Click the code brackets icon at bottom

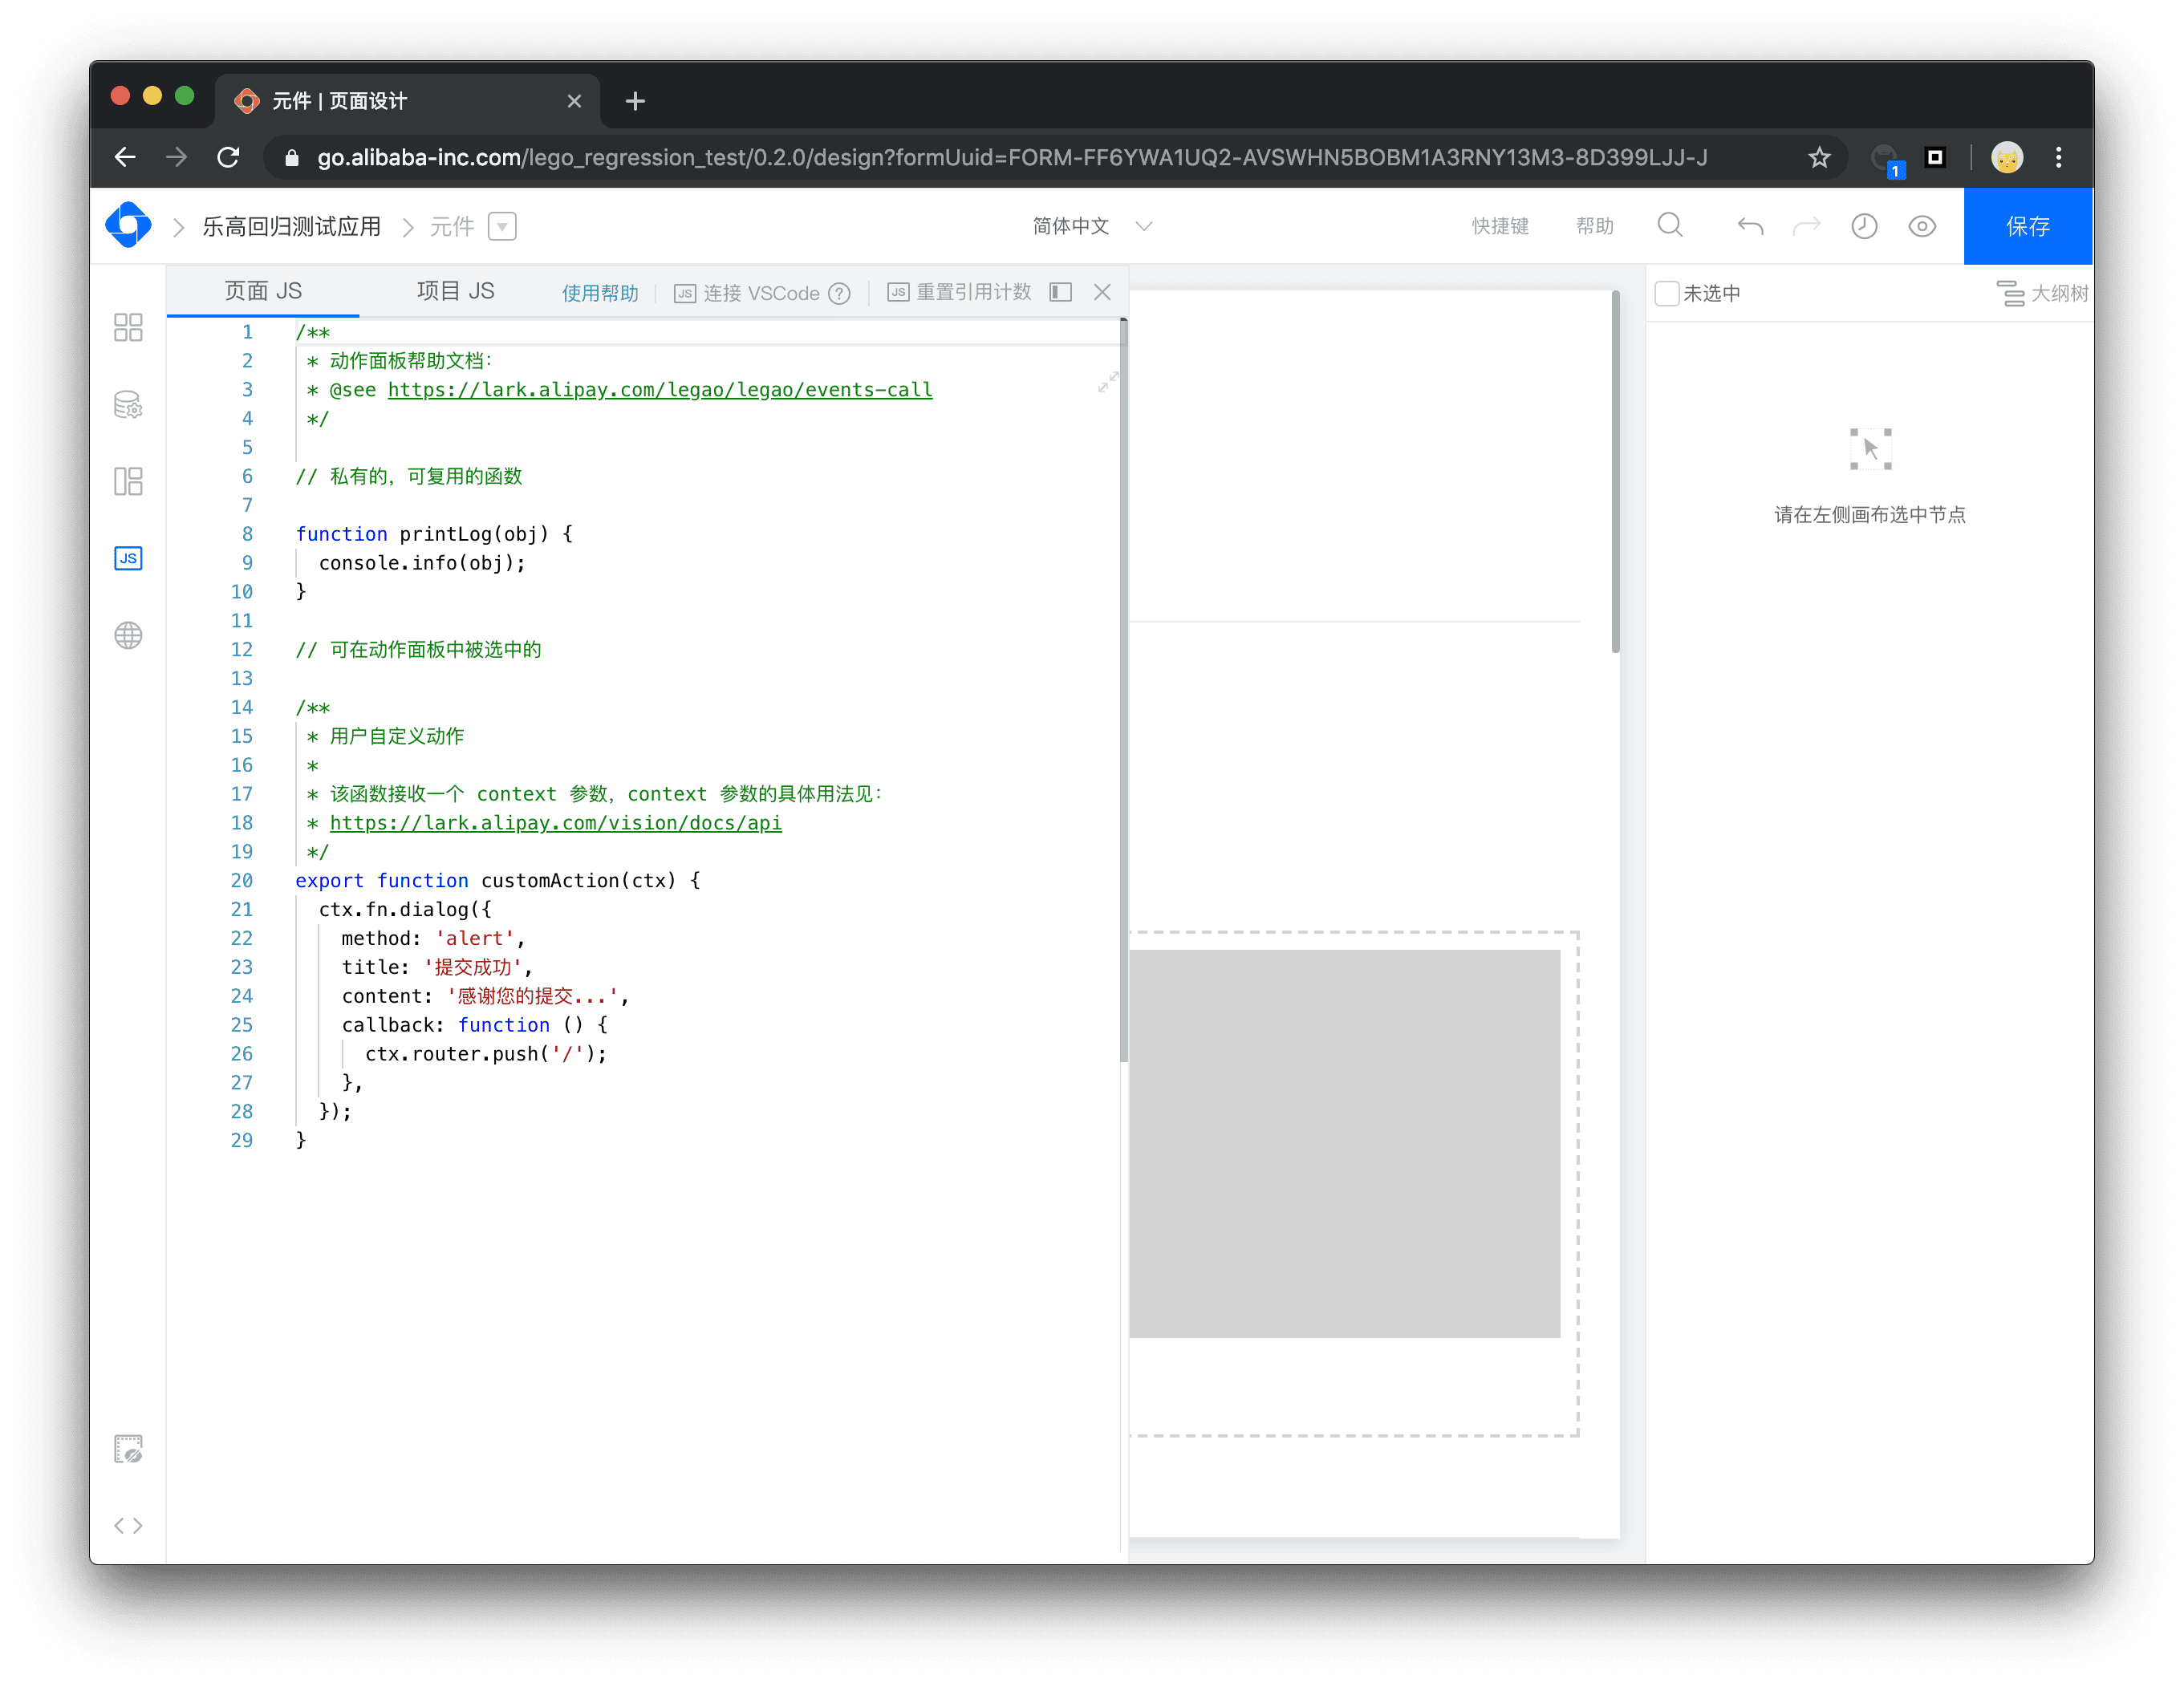click(x=128, y=1525)
